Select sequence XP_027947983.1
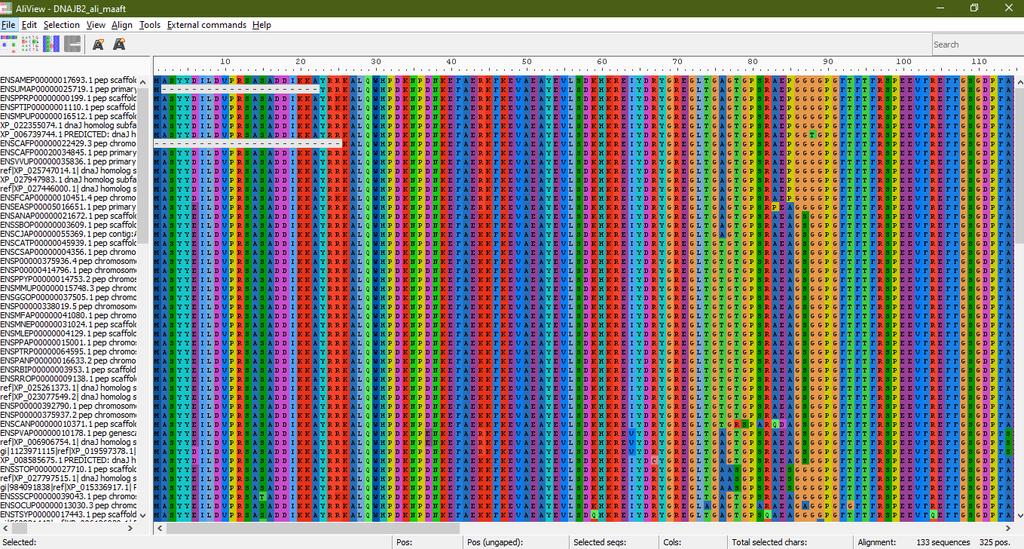Viewport: 1024px width, 549px height. tap(69, 180)
